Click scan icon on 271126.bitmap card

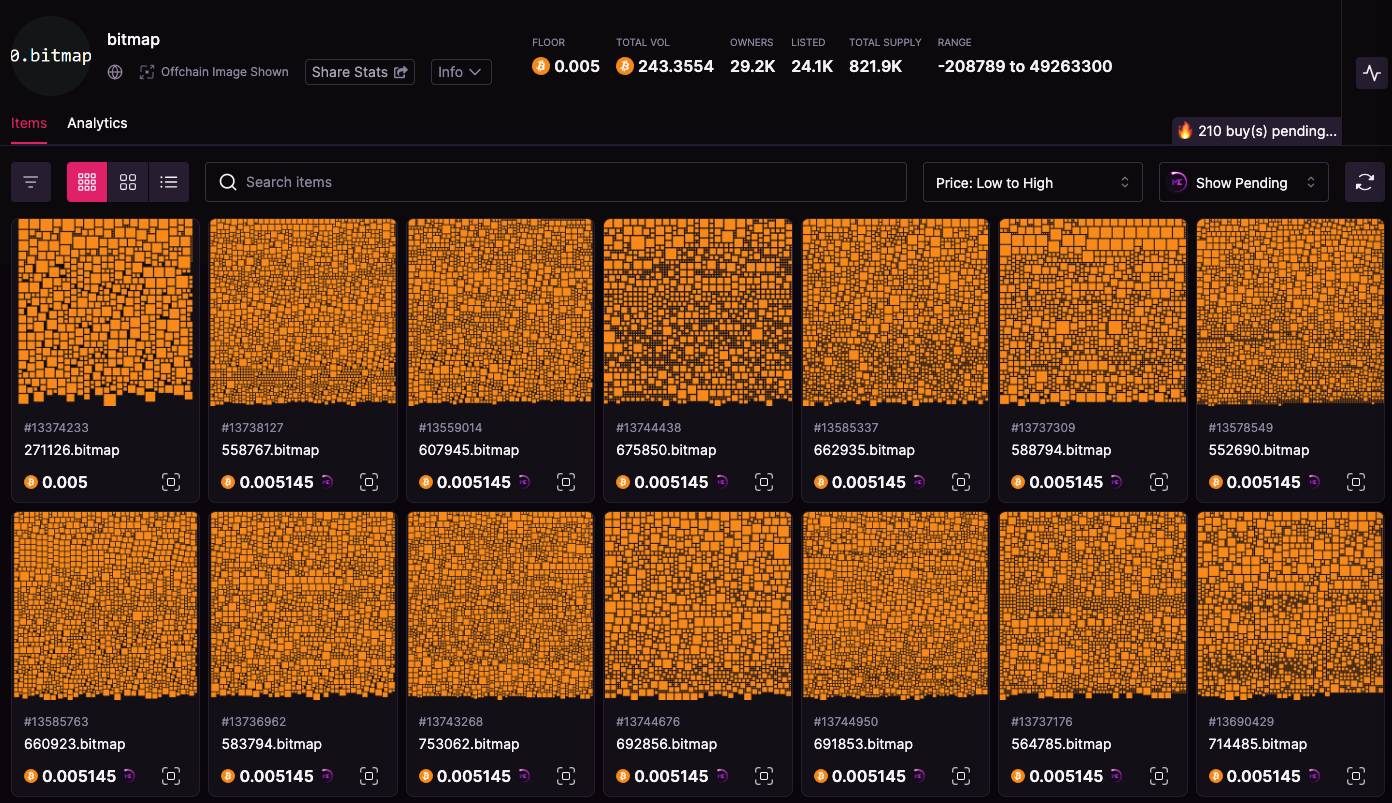click(x=171, y=482)
